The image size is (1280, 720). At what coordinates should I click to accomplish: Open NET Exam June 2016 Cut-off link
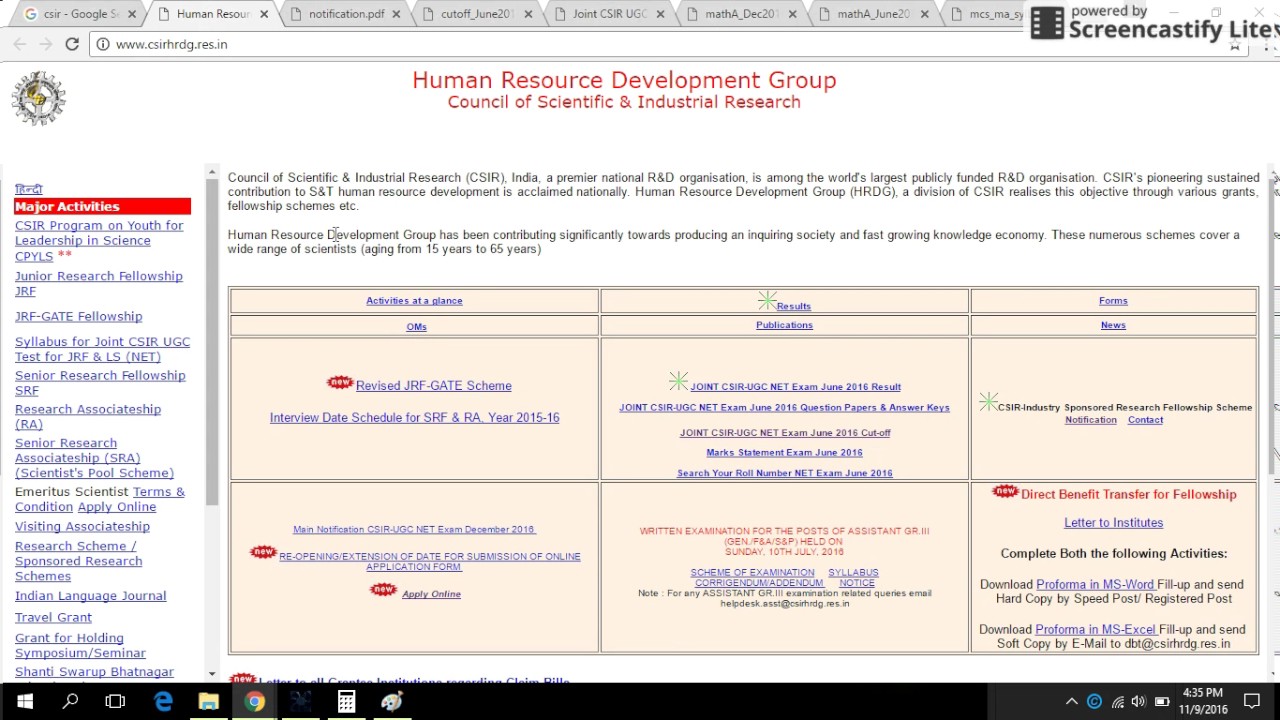[785, 432]
